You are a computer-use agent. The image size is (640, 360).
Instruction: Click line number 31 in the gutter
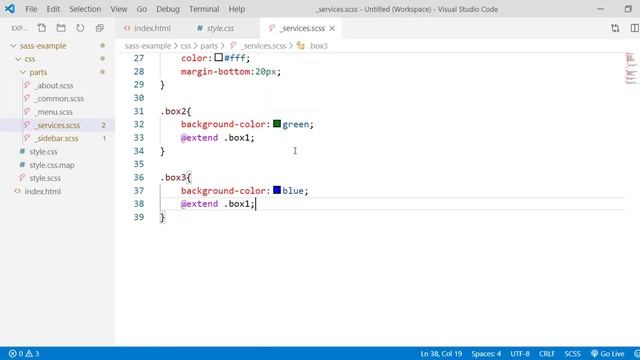point(139,111)
